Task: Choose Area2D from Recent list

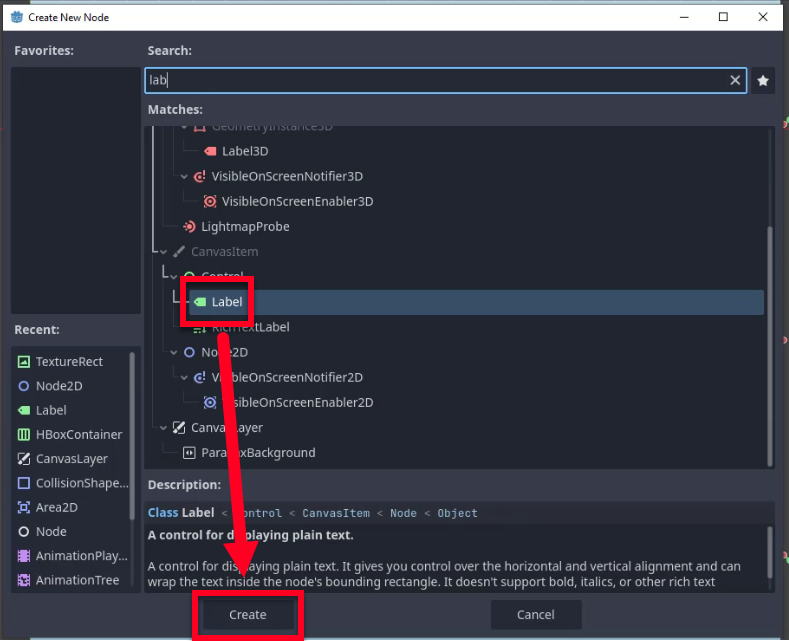Action: coord(56,507)
